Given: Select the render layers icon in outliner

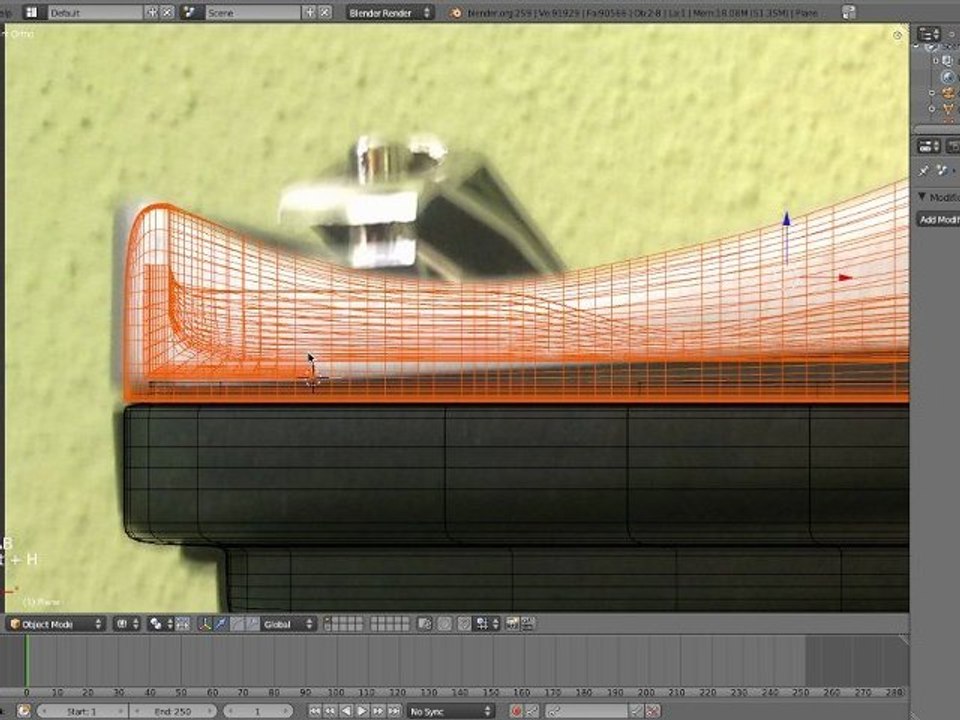Looking at the screenshot, I should coord(947,61).
